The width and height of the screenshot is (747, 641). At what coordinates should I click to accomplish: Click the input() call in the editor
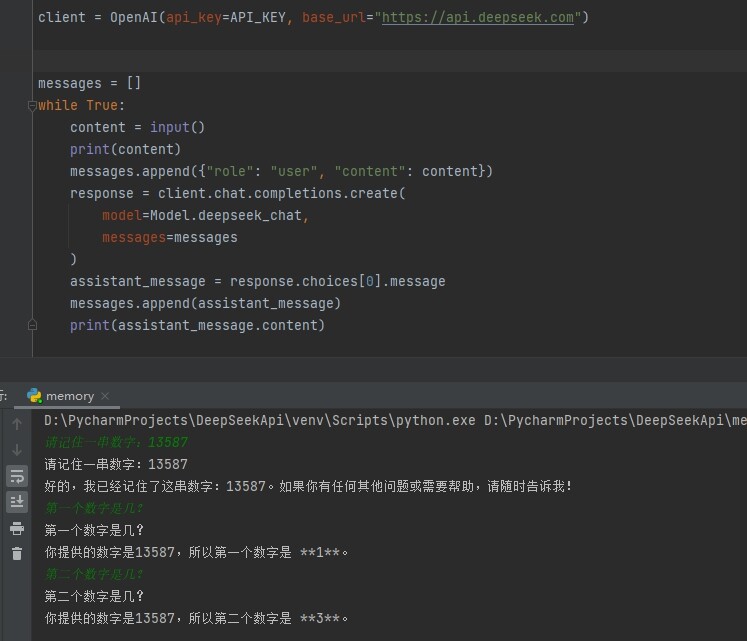pos(177,128)
